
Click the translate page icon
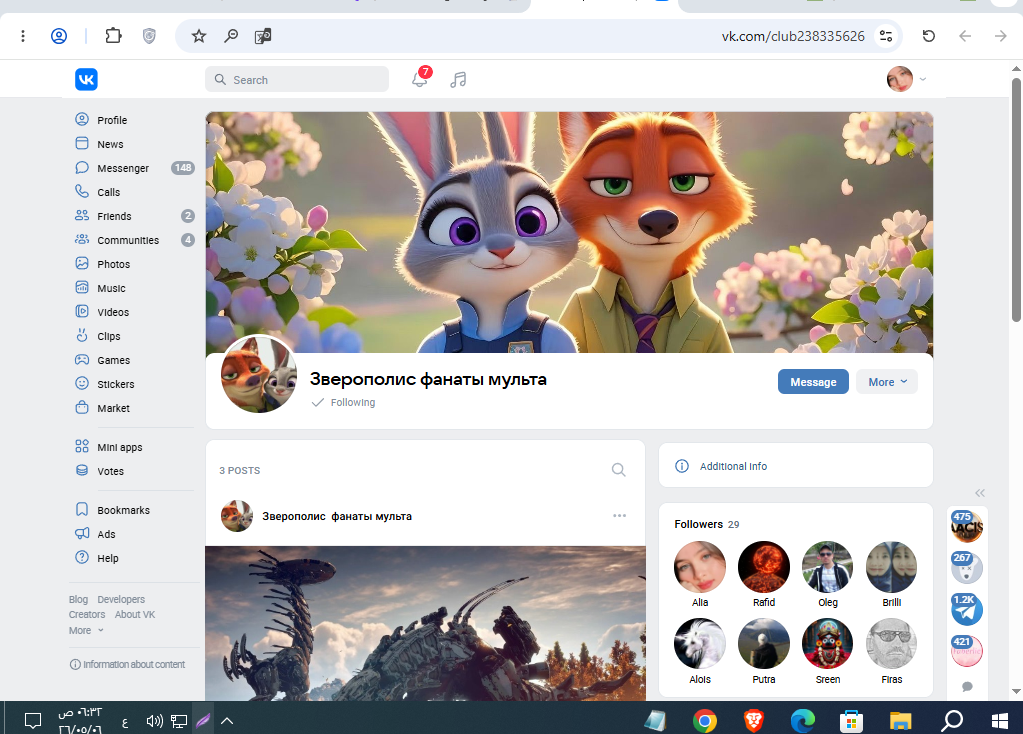coord(263,36)
